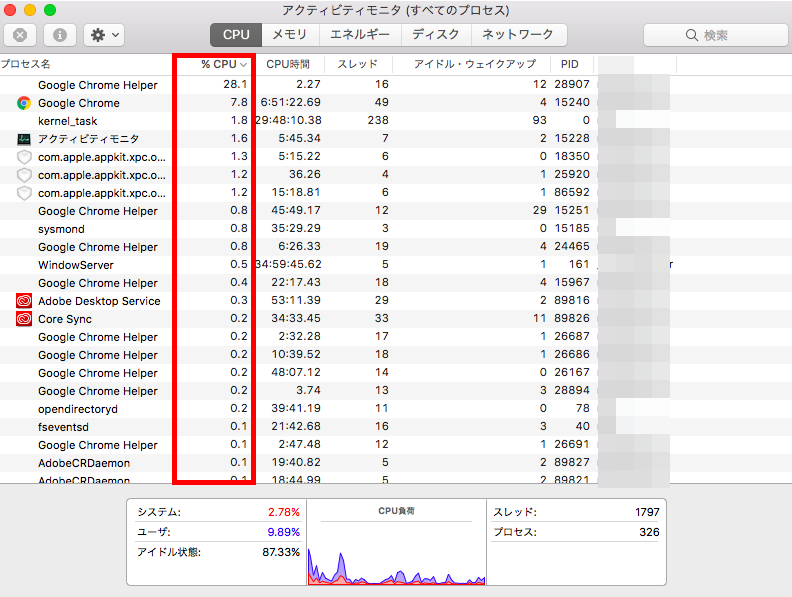Switch to the エネルギー tab

pyautogui.click(x=360, y=35)
